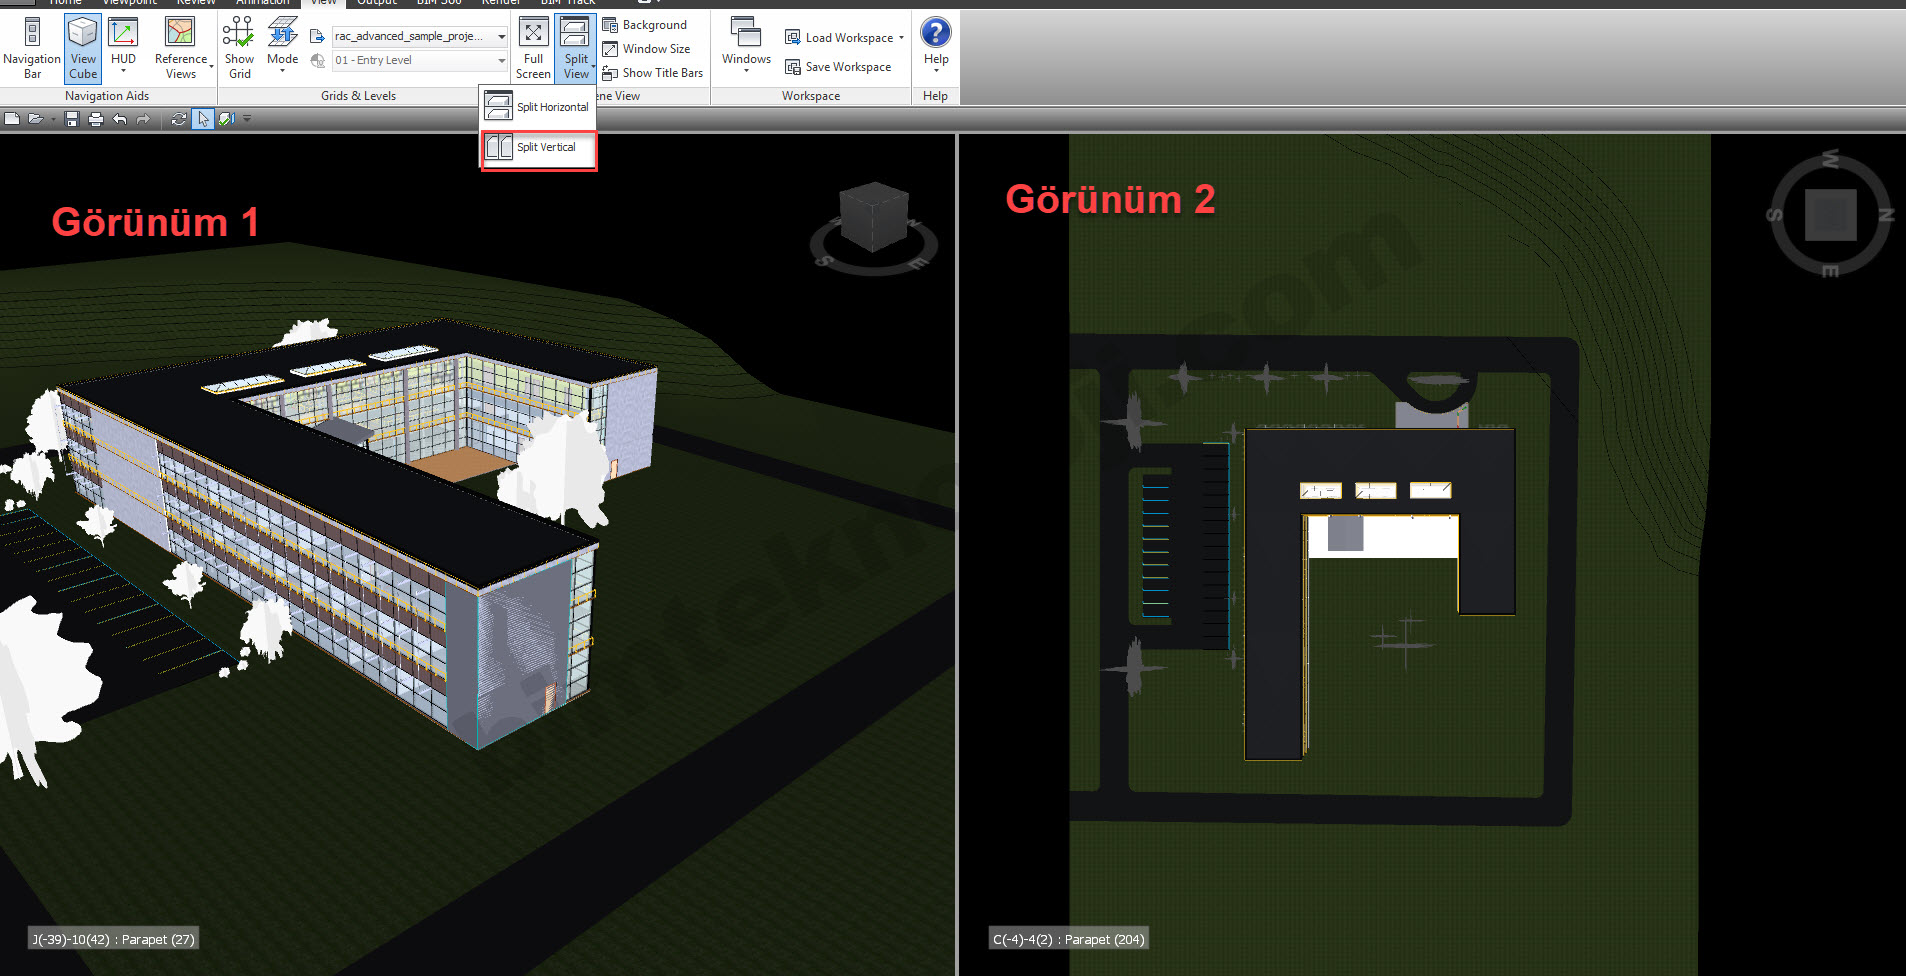
Task: Click the Show Title Bars icon
Action: pyautogui.click(x=610, y=73)
